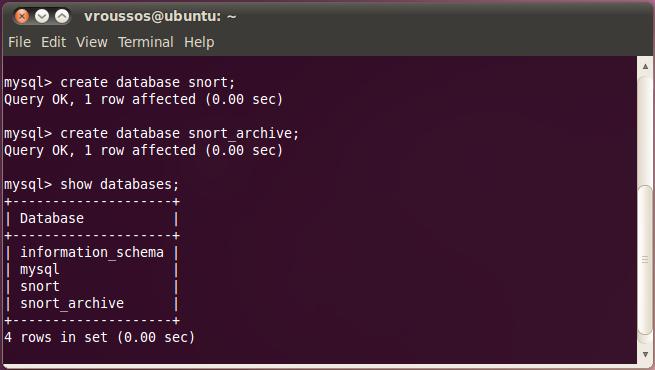
Task: Click the '4 rows in set' result line
Action: coord(99,337)
